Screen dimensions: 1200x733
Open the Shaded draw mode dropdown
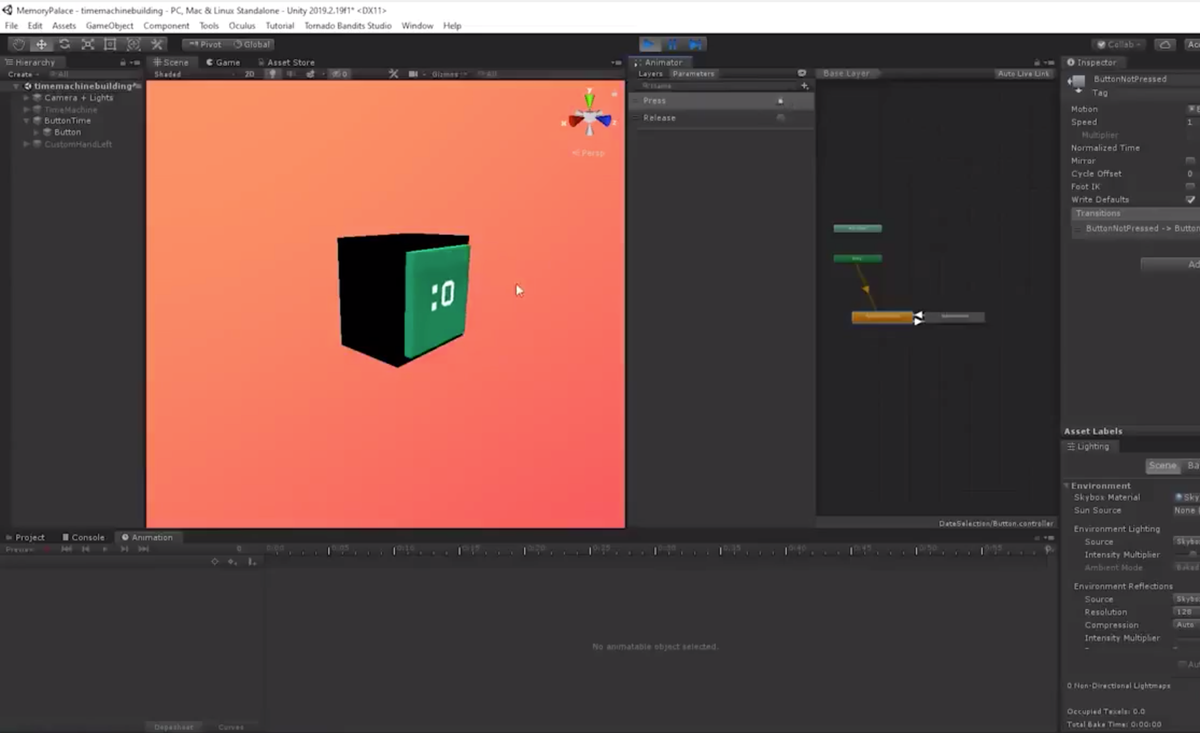tap(168, 74)
